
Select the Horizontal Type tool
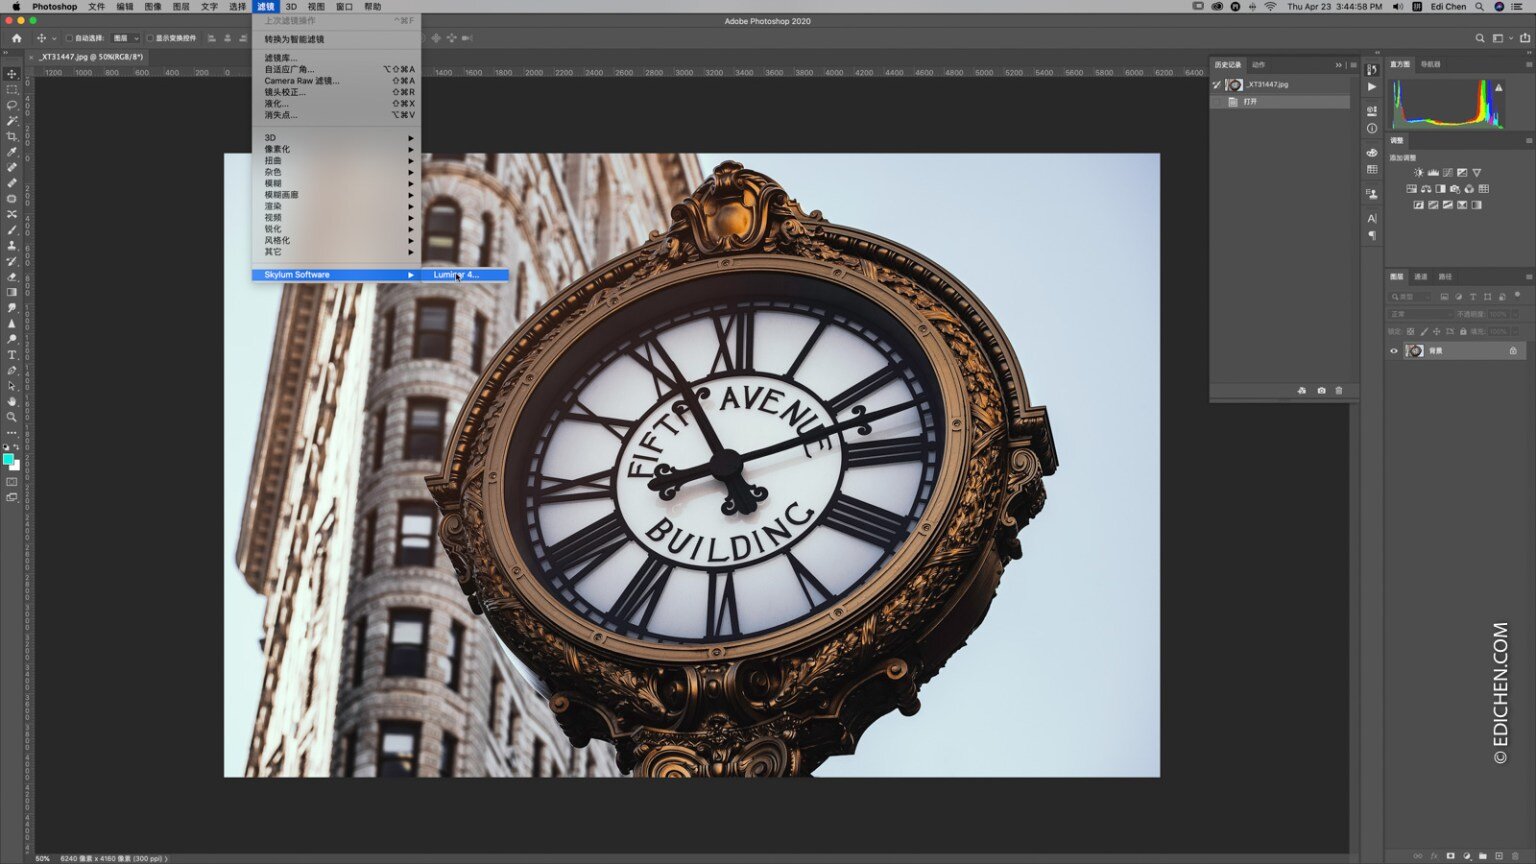(x=12, y=355)
